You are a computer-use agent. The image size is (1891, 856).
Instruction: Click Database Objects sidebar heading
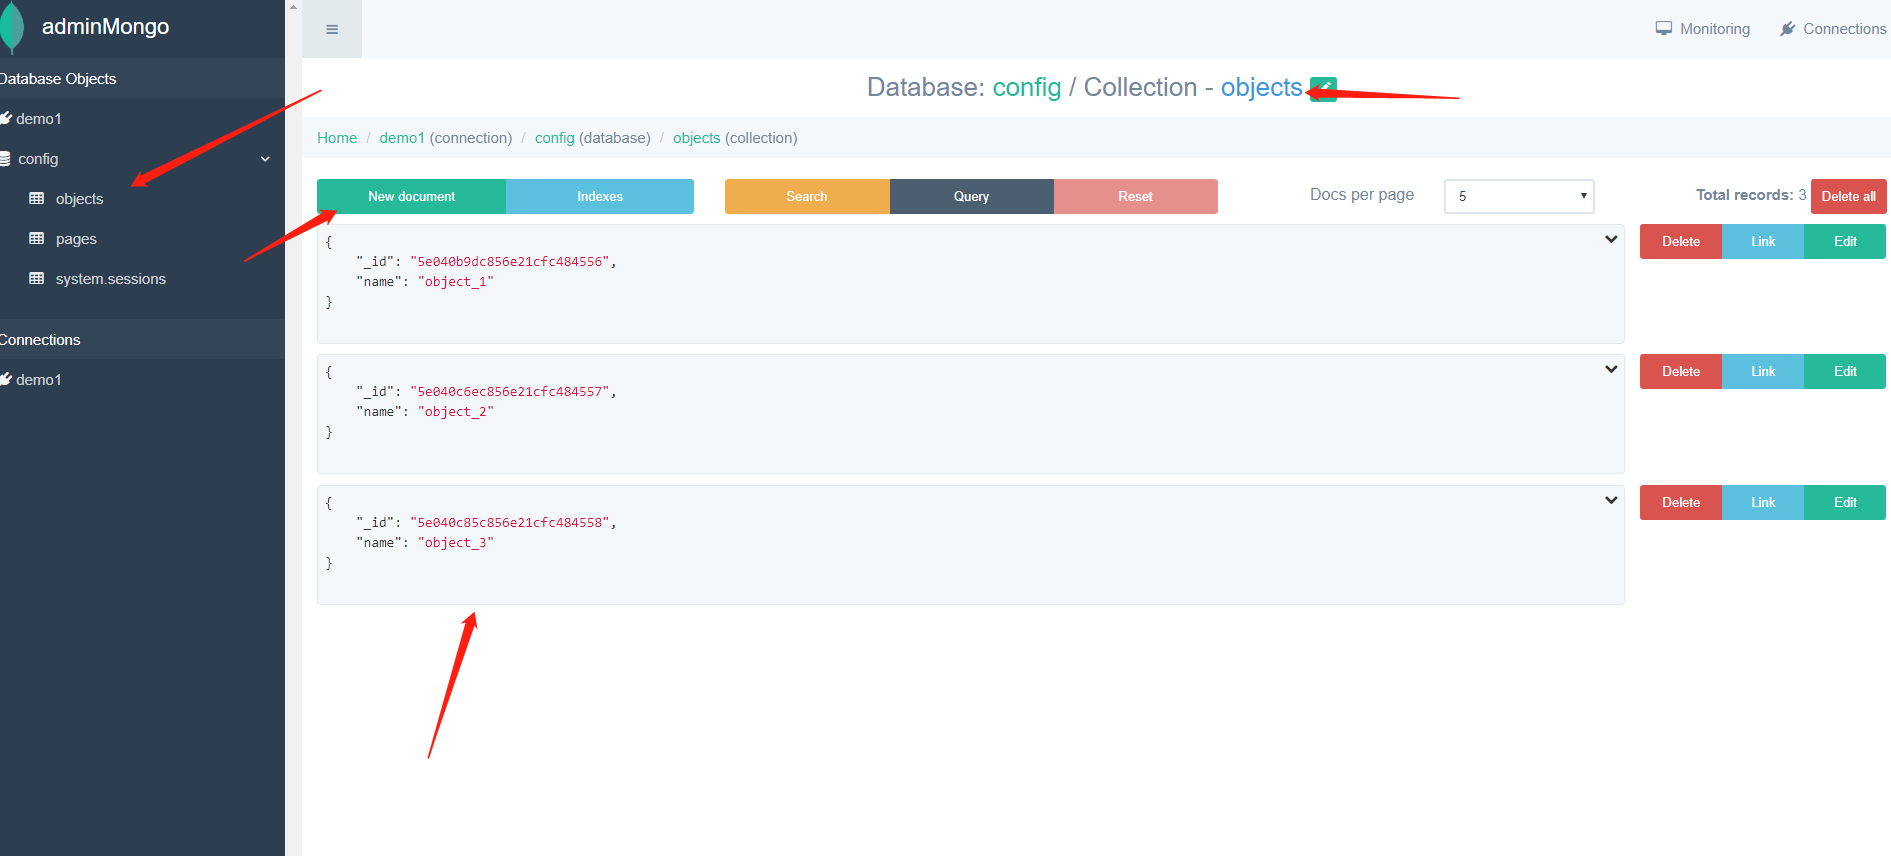pos(58,79)
